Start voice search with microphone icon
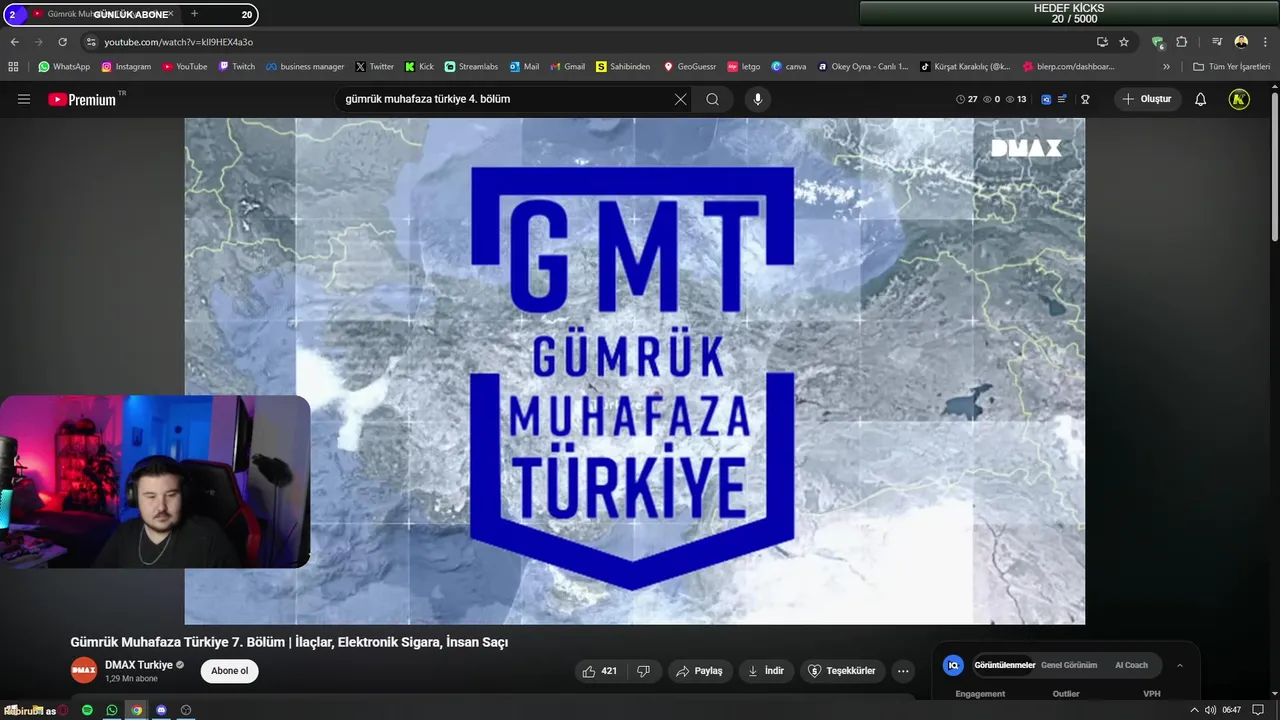This screenshot has width=1280, height=720. pyautogui.click(x=757, y=99)
